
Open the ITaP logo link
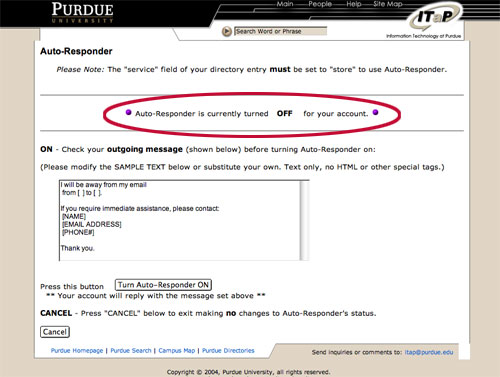pos(435,17)
